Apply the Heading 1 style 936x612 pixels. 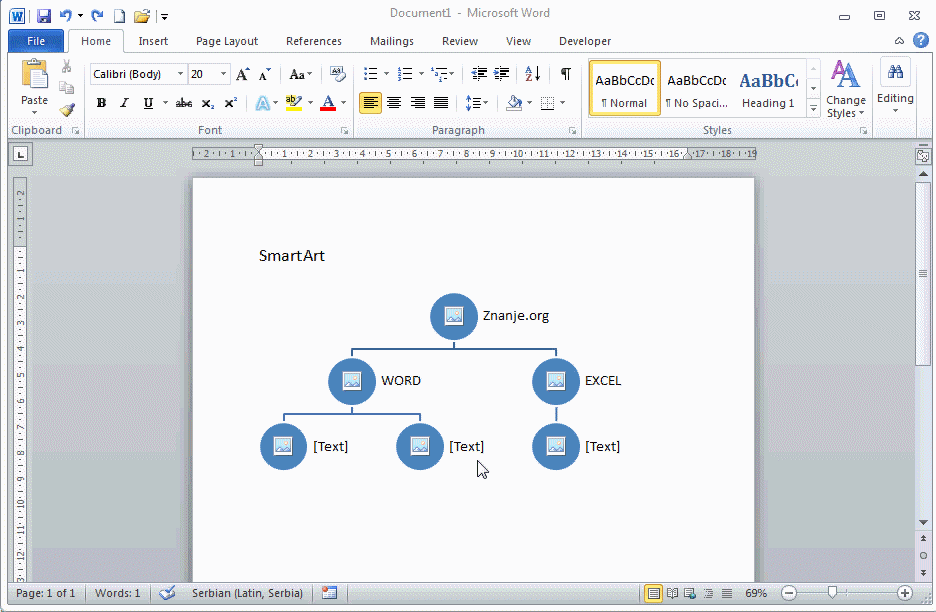[768, 88]
